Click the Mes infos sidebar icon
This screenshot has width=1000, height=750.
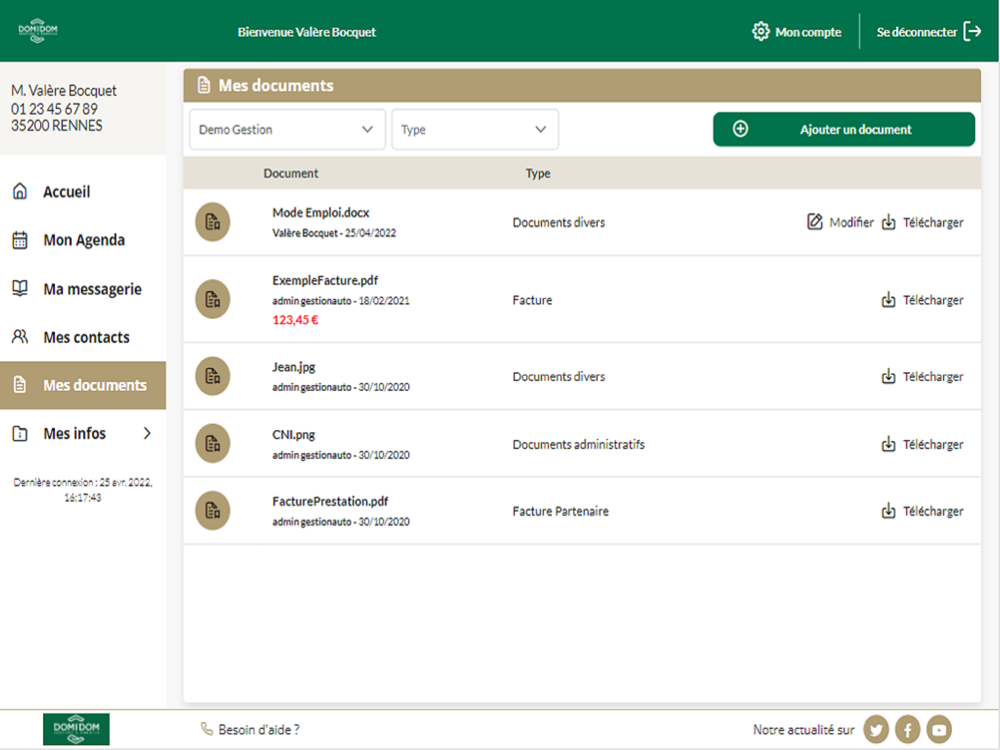(x=20, y=434)
